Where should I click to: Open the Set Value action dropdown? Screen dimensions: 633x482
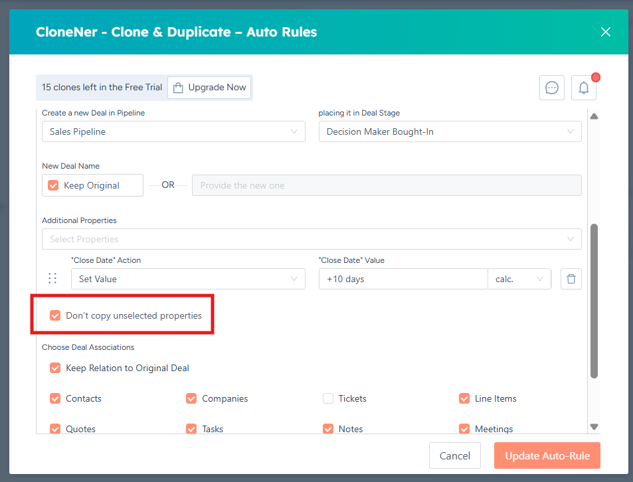click(x=188, y=279)
